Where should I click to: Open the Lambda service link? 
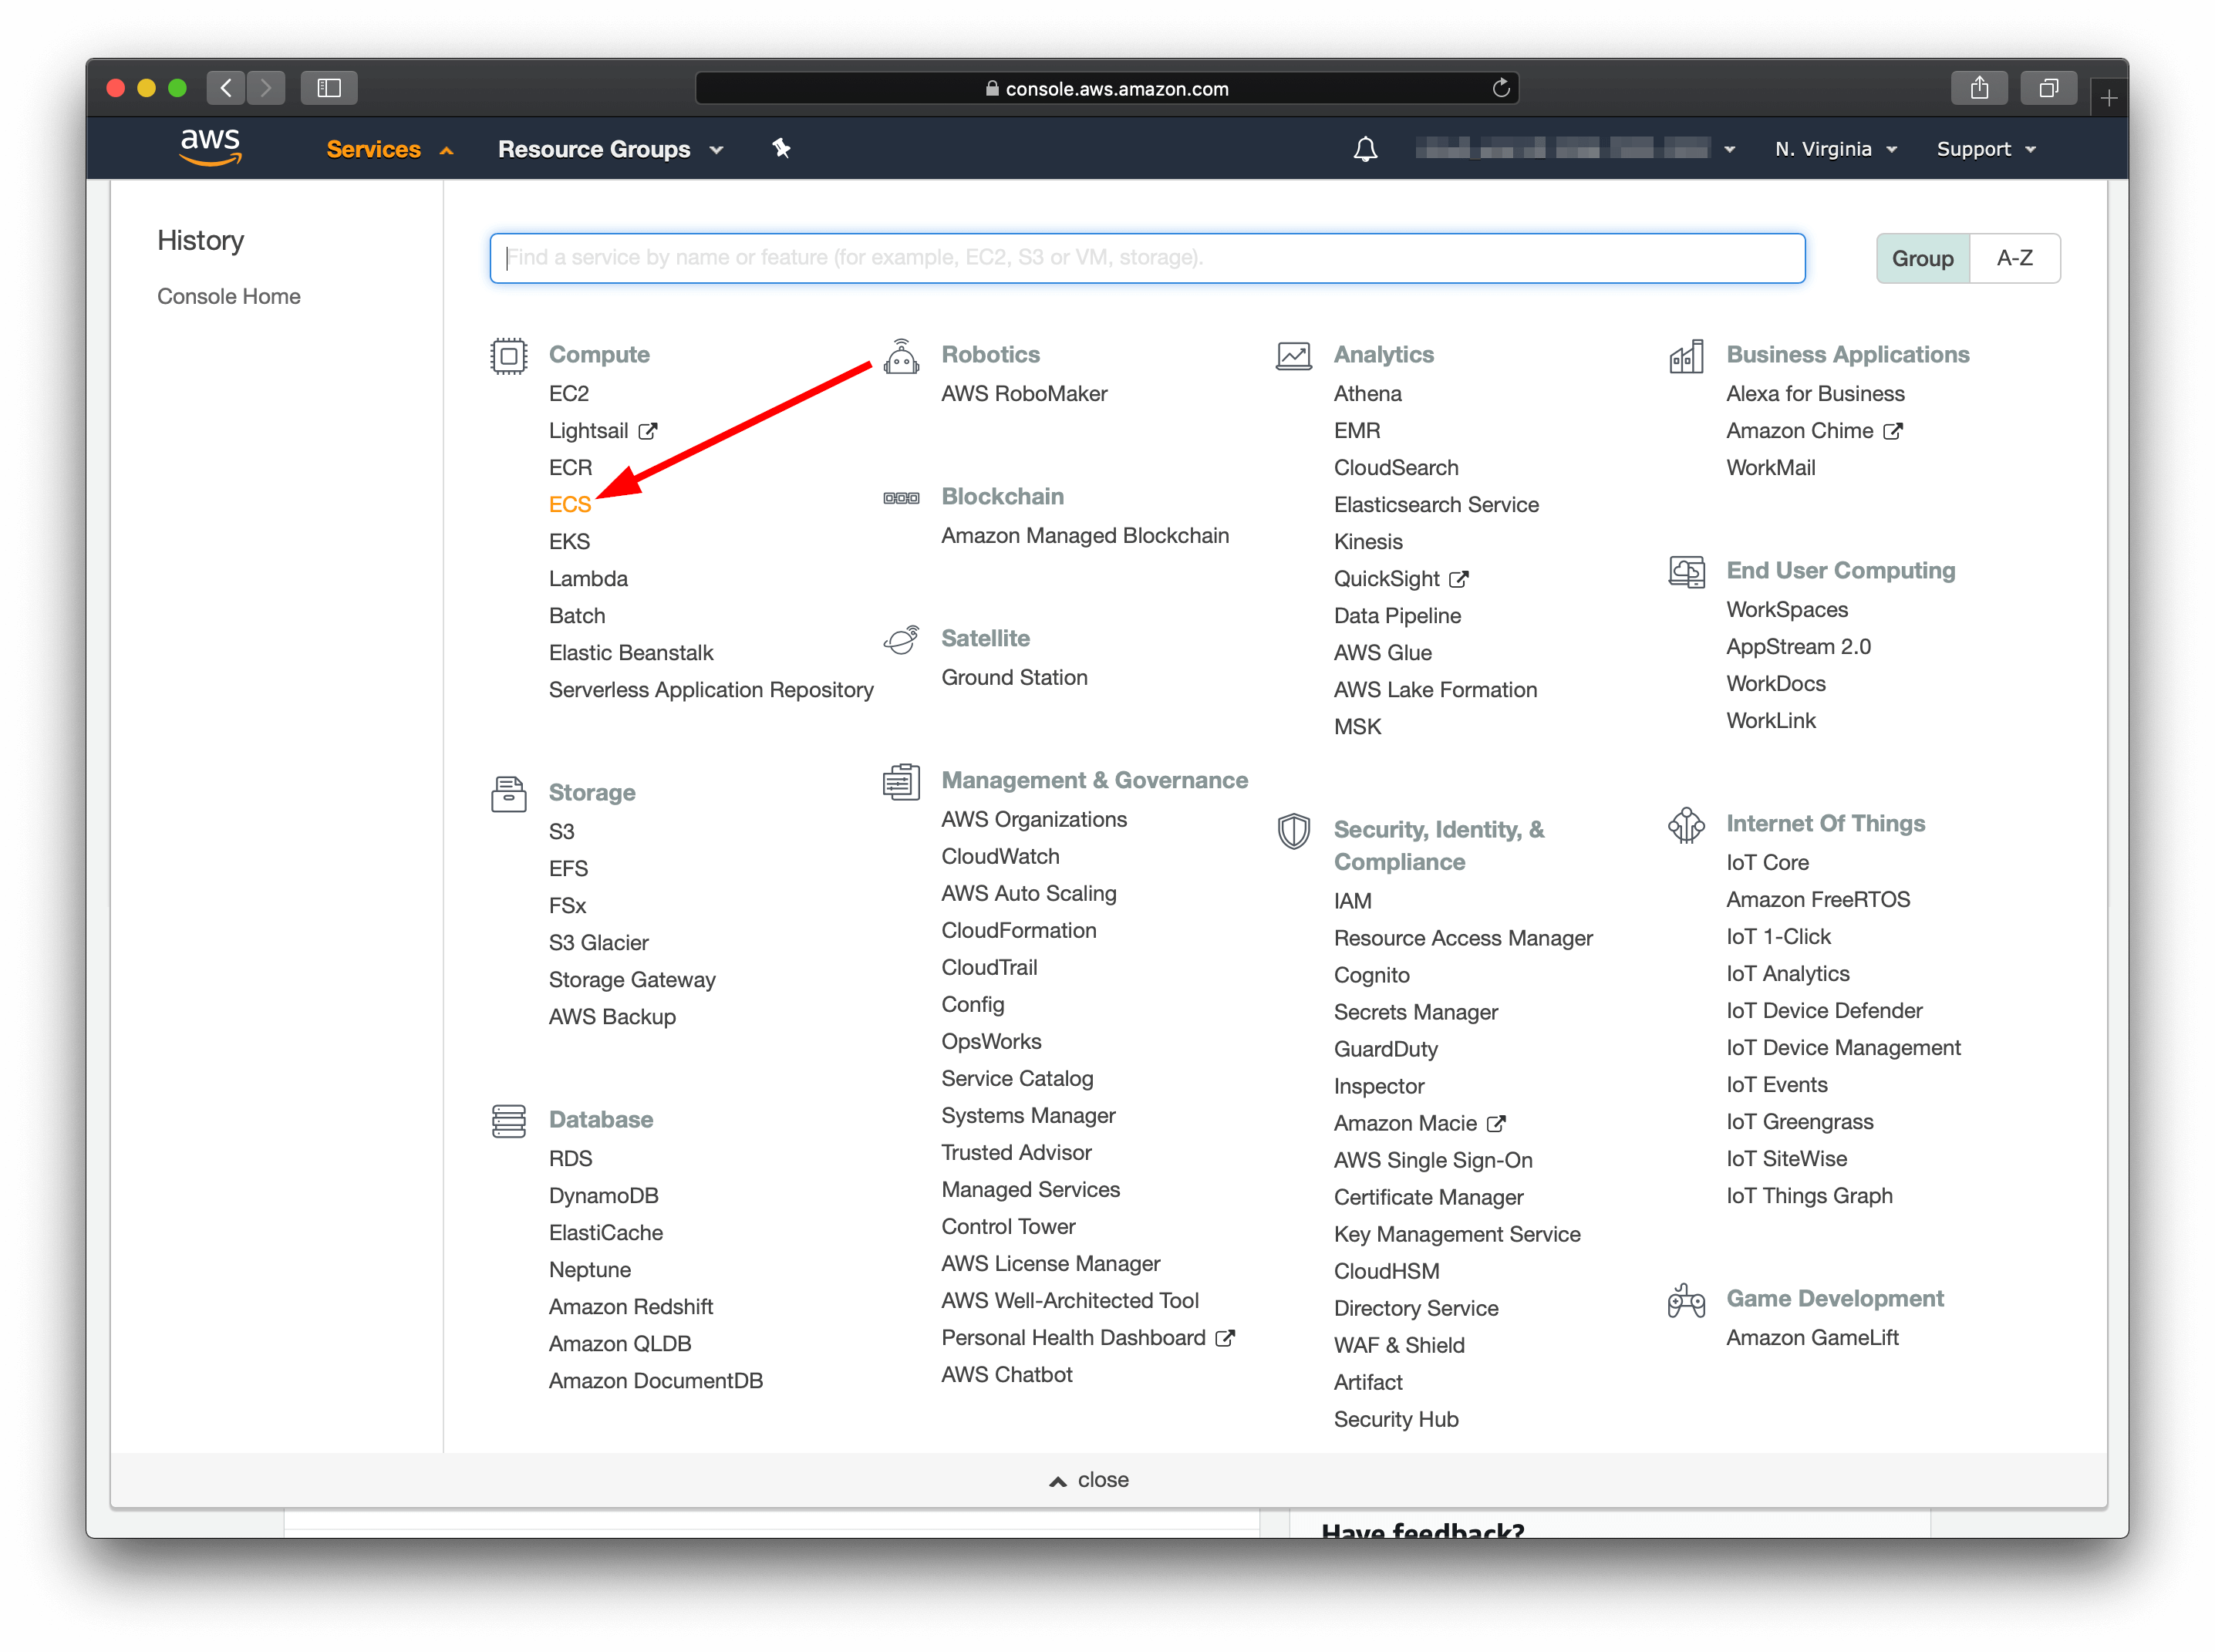[x=588, y=578]
